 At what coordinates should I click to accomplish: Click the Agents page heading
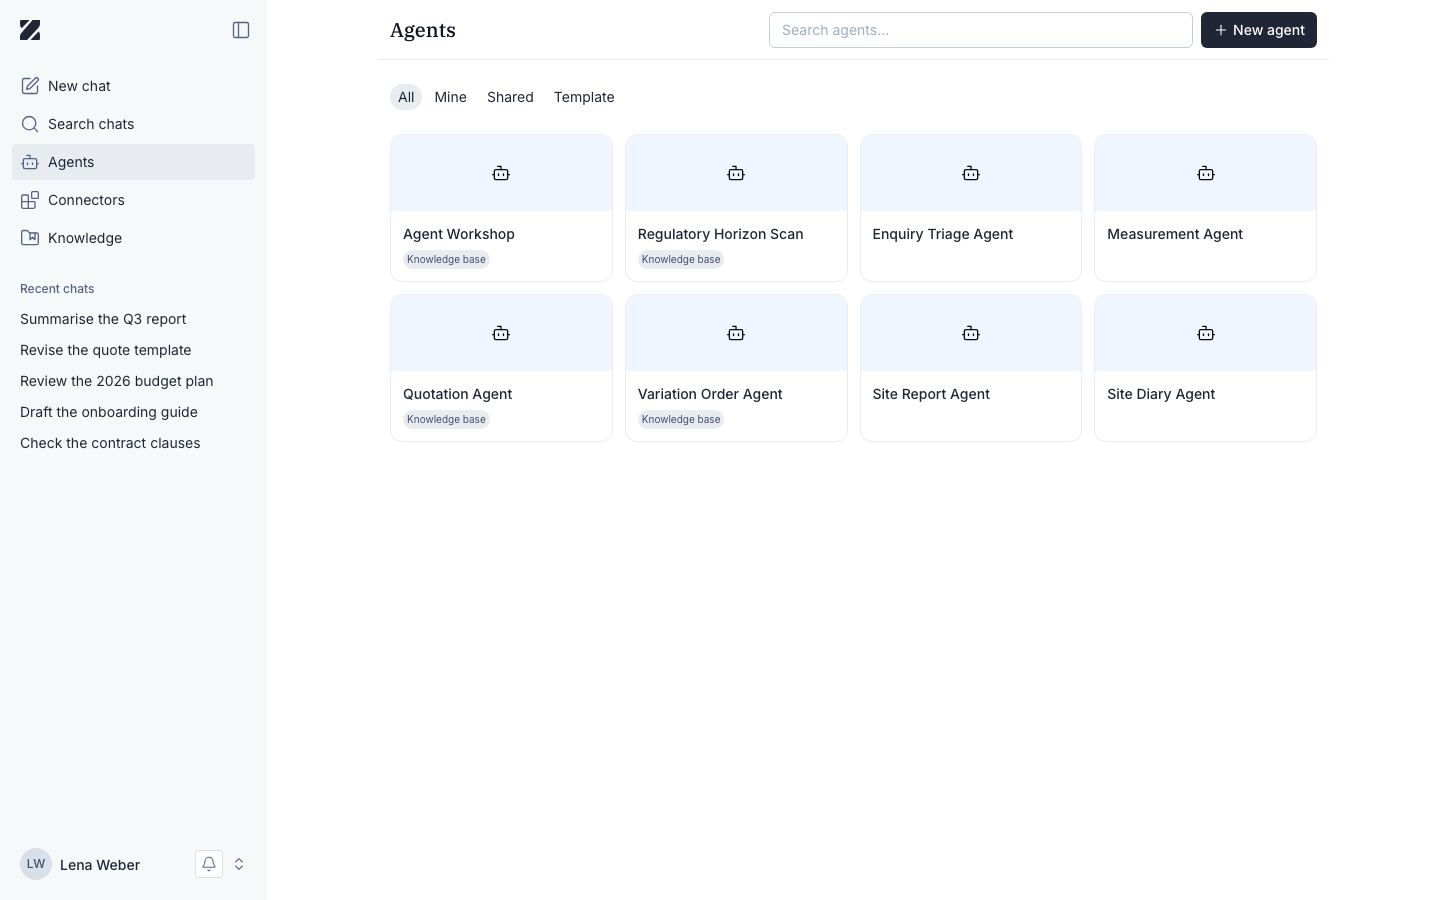[x=423, y=30]
